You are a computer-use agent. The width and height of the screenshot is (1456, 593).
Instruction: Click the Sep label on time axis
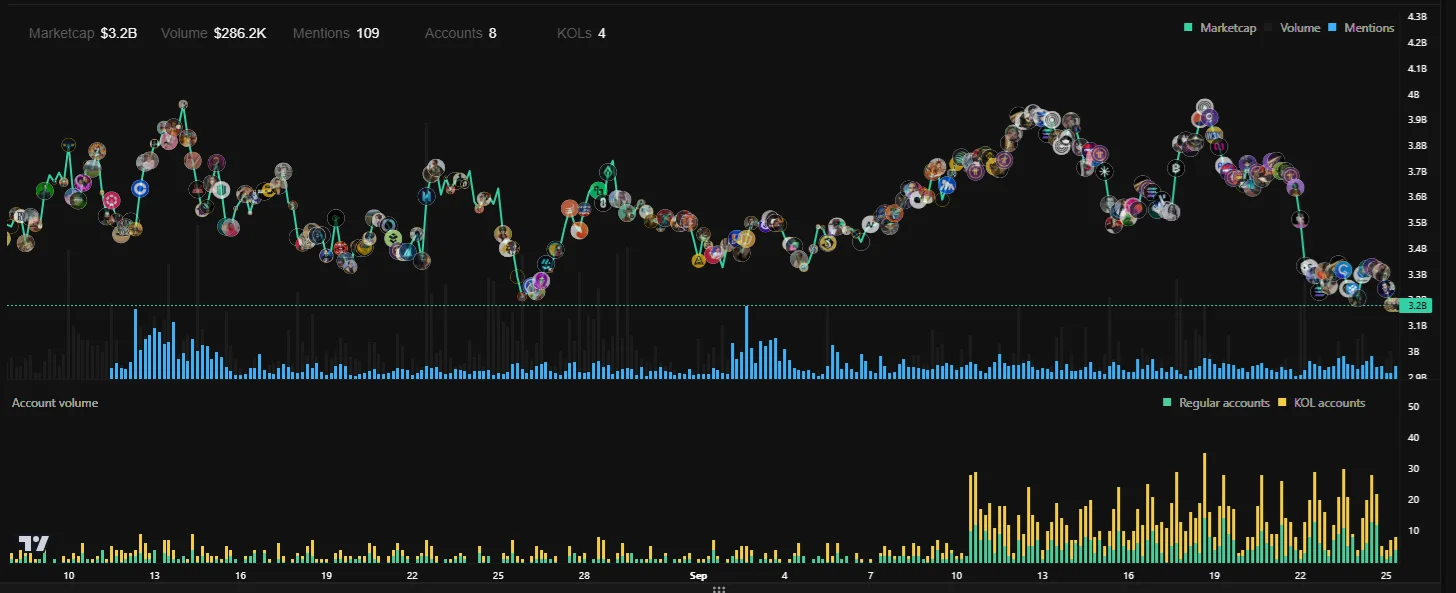point(698,577)
